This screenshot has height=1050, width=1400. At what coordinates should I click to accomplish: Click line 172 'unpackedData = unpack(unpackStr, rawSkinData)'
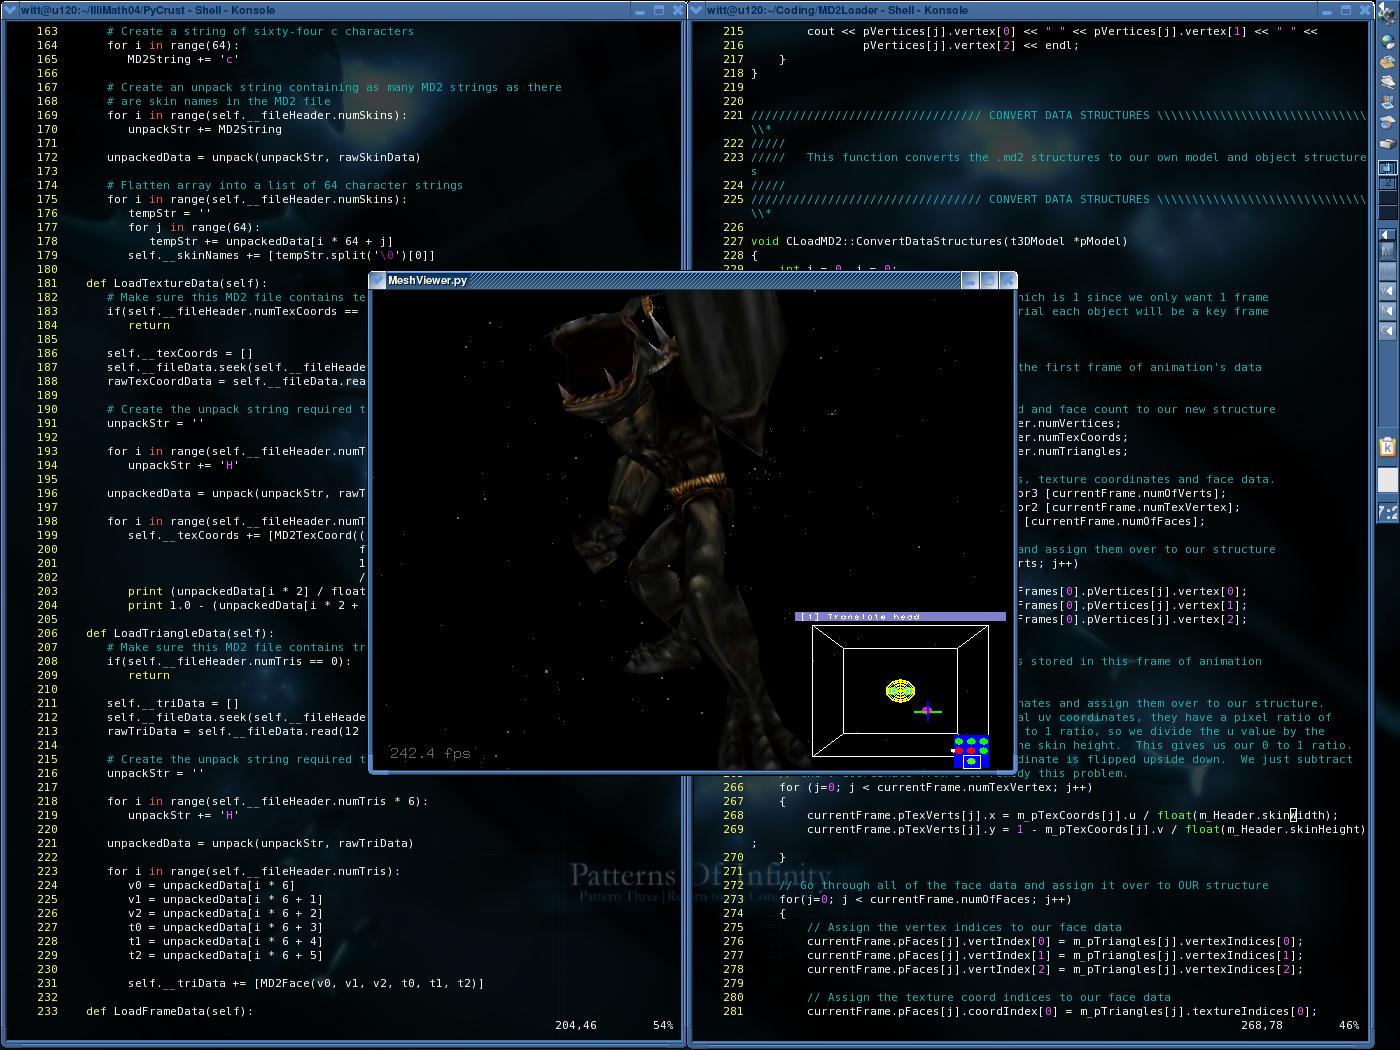264,157
